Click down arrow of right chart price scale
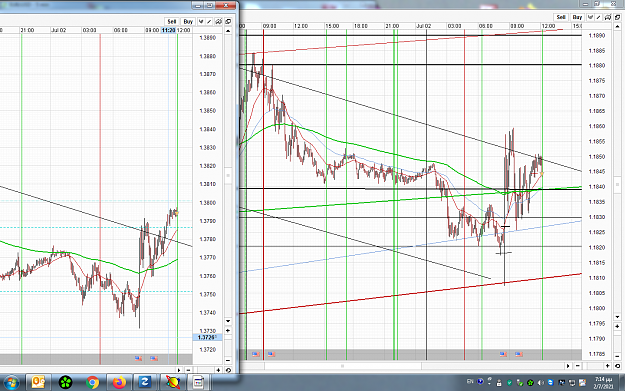The width and height of the screenshot is (625, 391). pyautogui.click(x=617, y=317)
